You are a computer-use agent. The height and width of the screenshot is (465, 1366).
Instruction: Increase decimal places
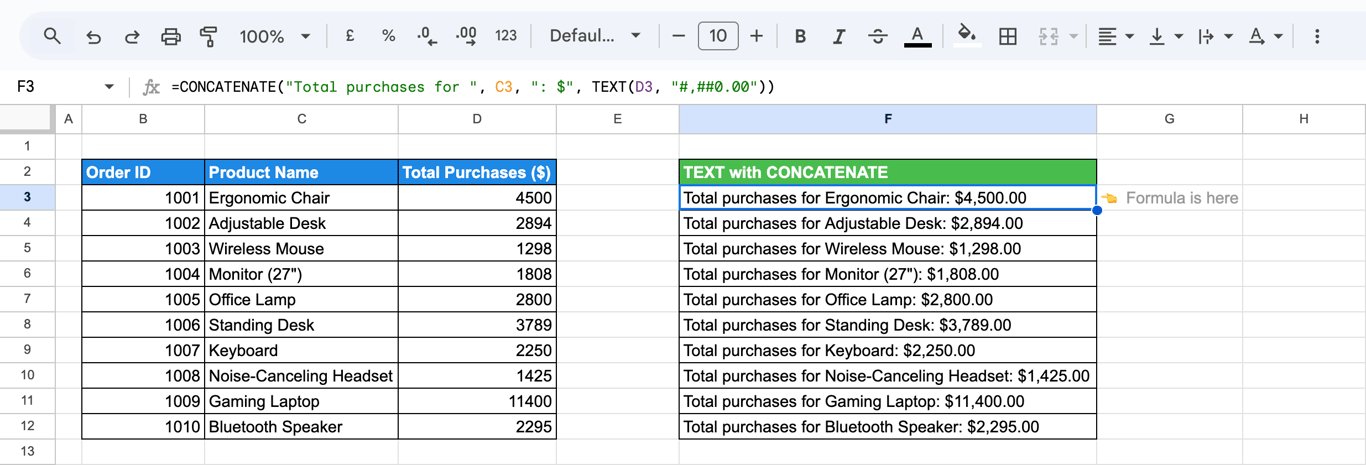tap(466, 36)
